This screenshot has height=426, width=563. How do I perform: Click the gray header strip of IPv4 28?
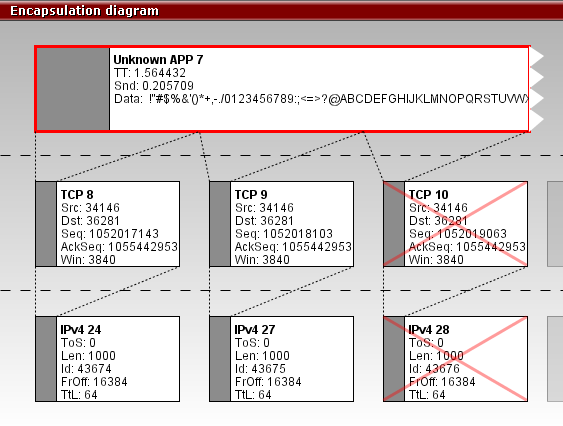(x=394, y=359)
